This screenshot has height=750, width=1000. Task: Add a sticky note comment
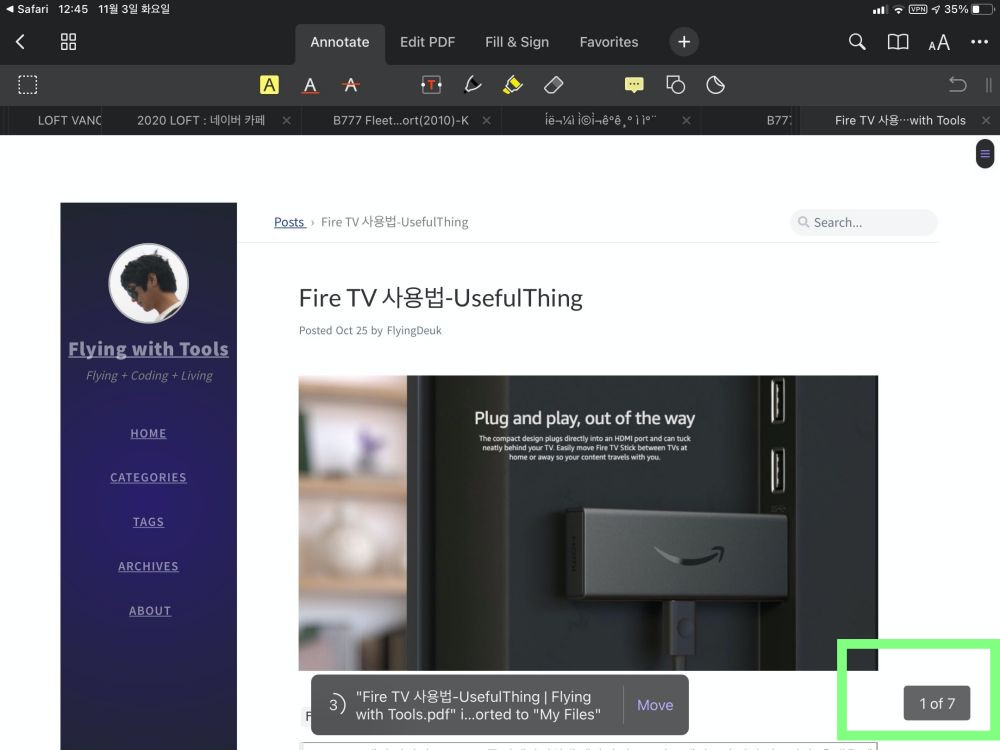click(x=634, y=85)
